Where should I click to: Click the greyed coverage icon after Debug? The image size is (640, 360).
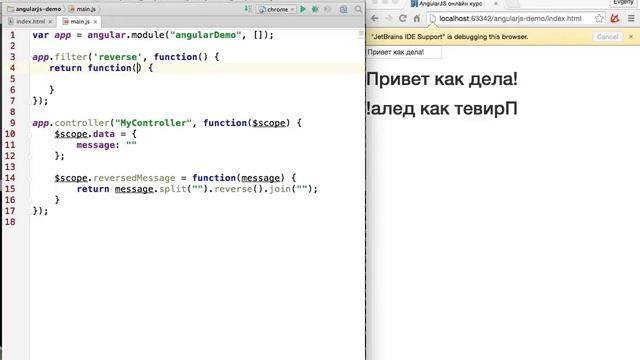(x=327, y=9)
